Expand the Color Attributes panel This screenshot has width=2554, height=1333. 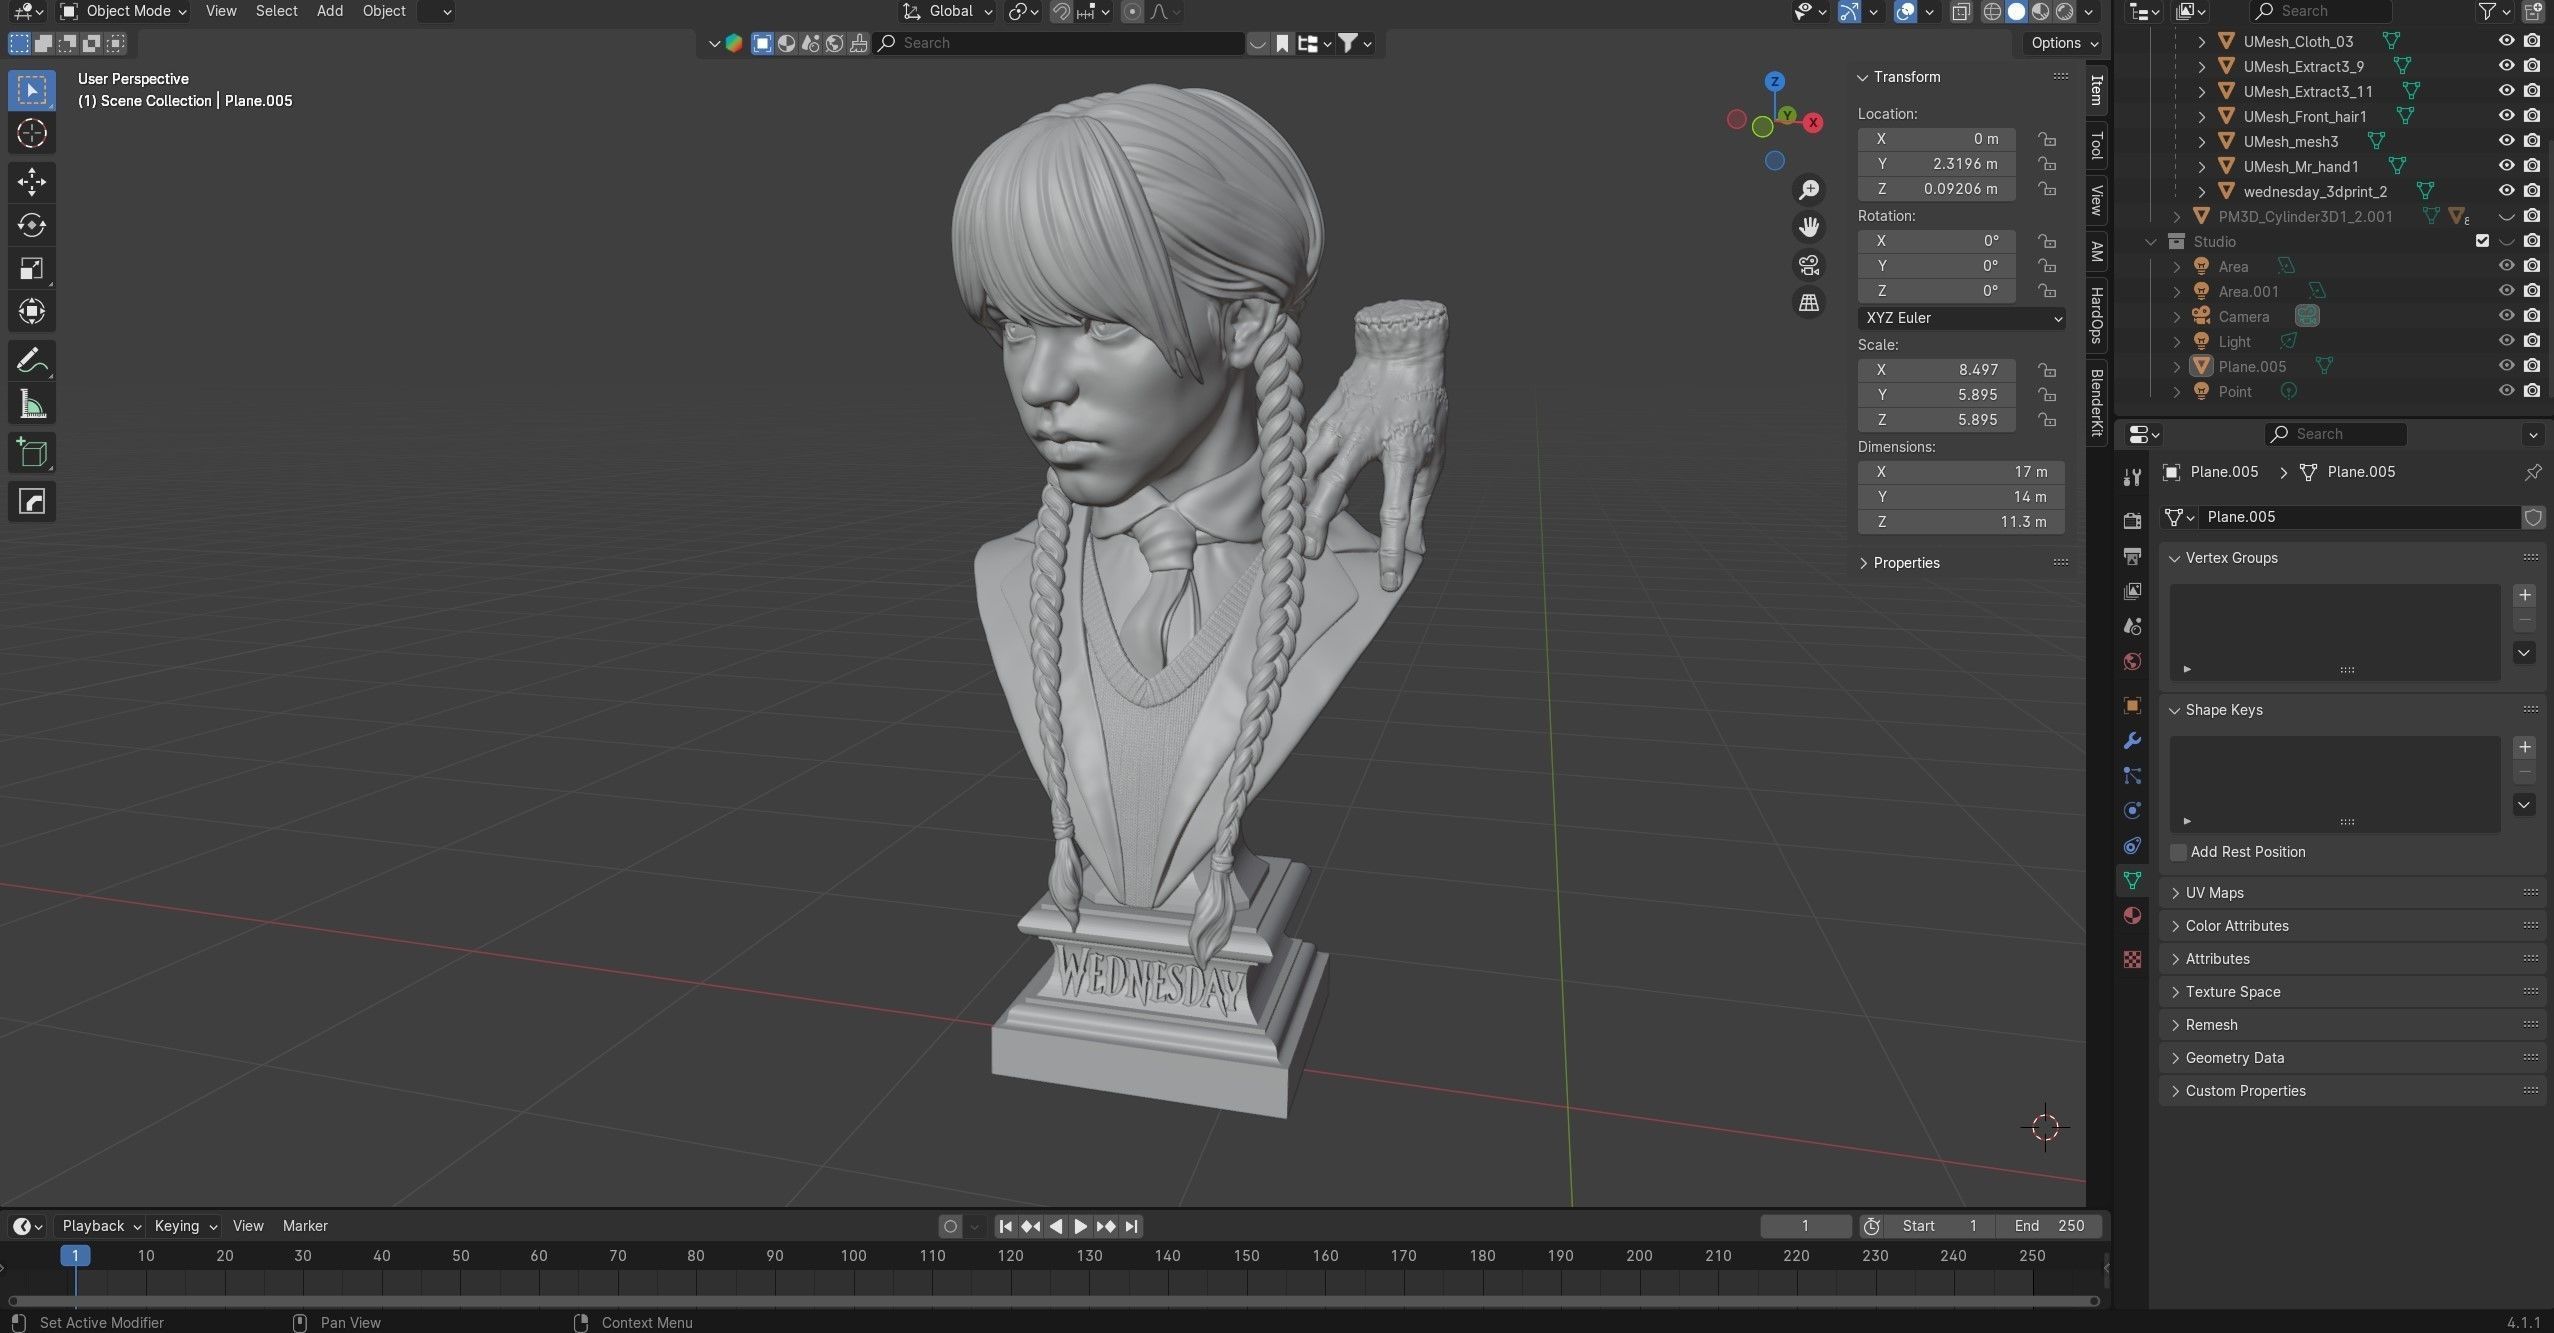[x=2352, y=926]
